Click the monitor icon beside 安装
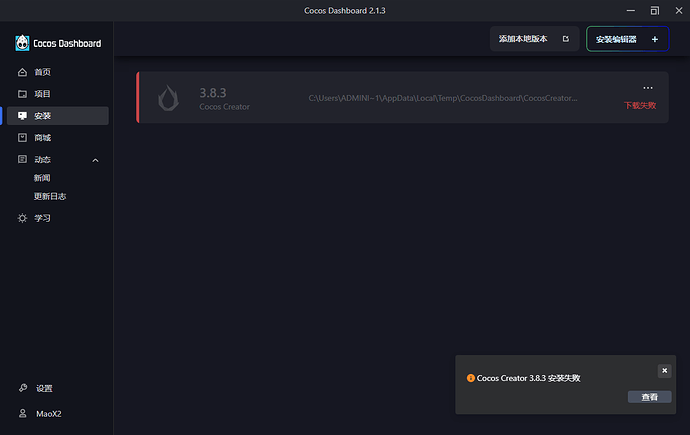The image size is (690, 435). click(x=22, y=116)
